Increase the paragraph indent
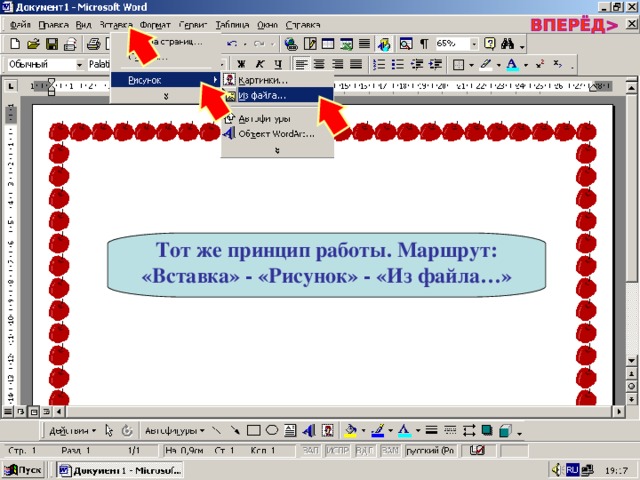This screenshot has height=480, width=640. pos(436,64)
